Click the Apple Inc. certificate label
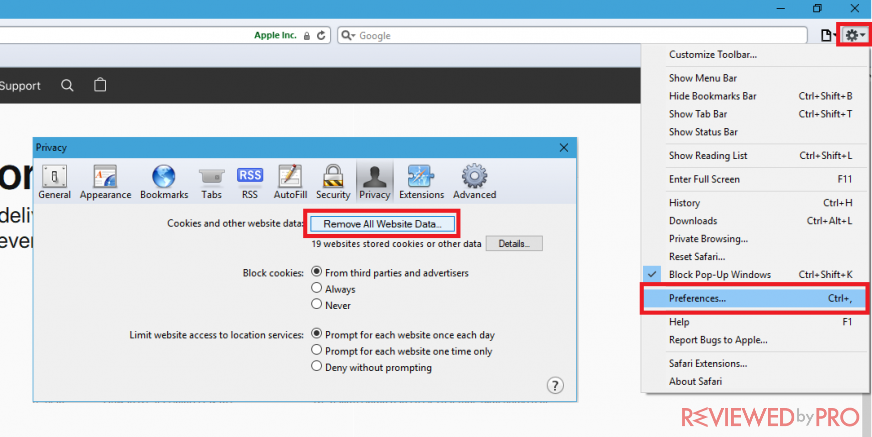This screenshot has height=437, width=872. point(275,35)
